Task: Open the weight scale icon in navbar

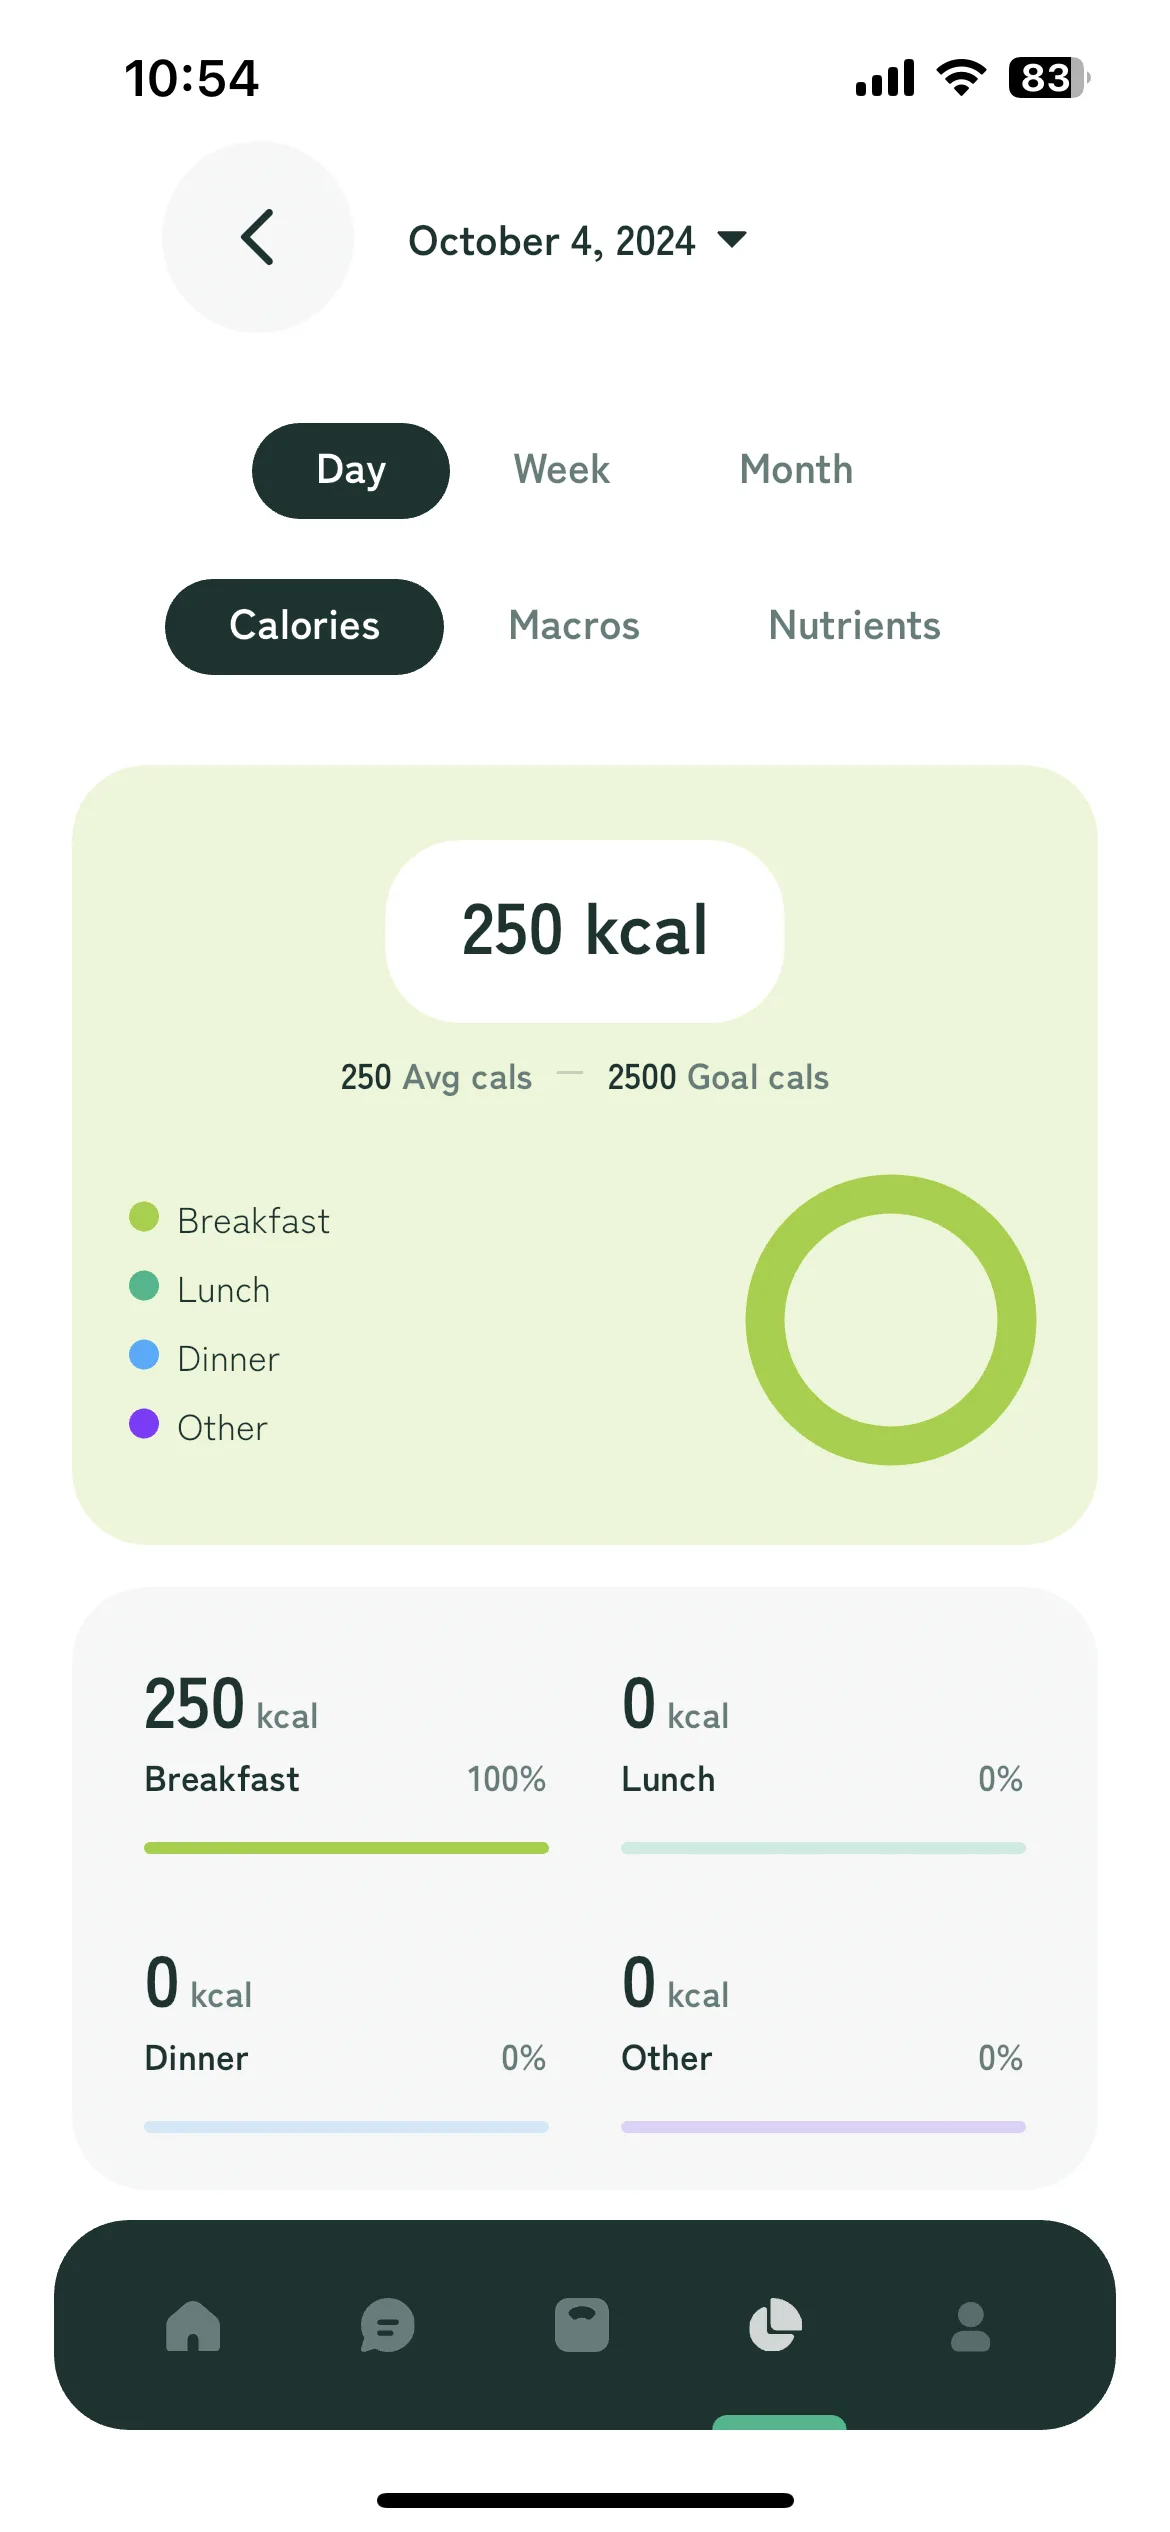Action: (582, 2325)
